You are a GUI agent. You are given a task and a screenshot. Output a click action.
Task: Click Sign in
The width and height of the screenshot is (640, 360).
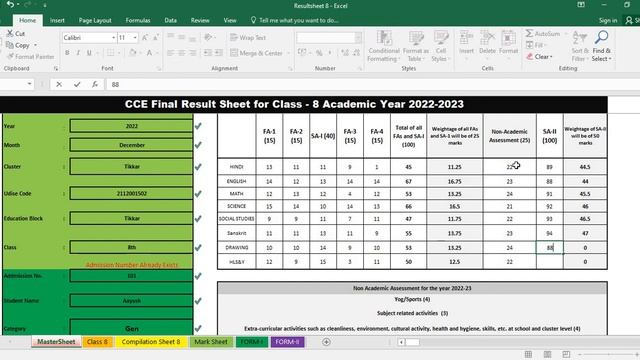click(x=608, y=20)
